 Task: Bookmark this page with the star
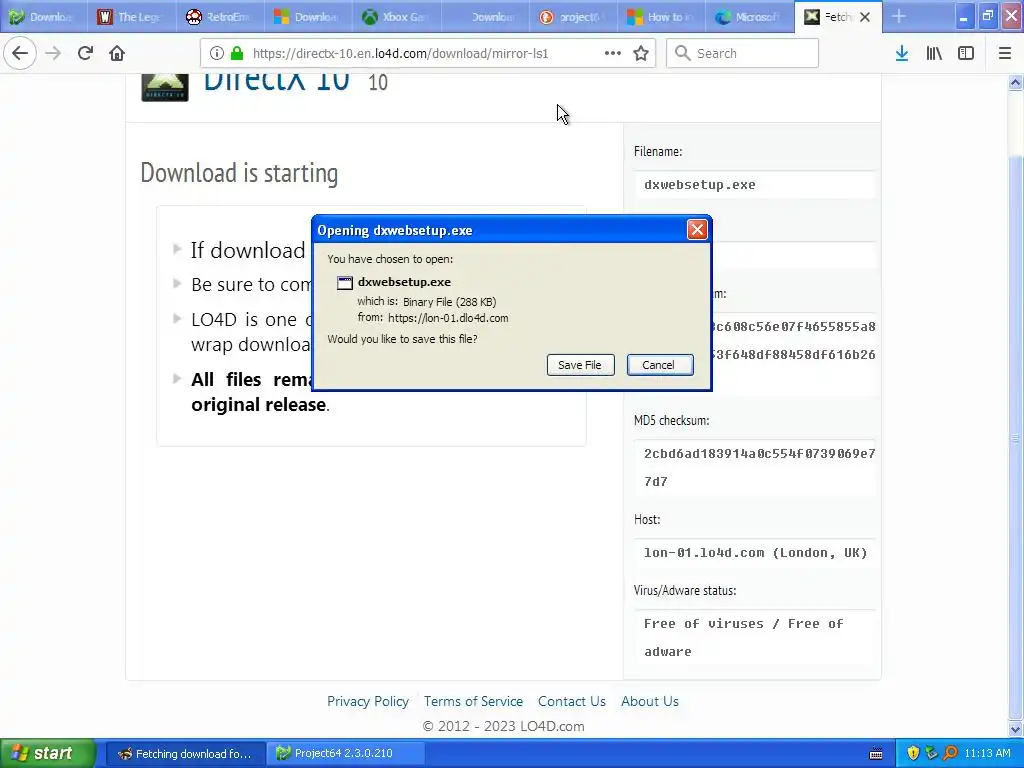(641, 53)
